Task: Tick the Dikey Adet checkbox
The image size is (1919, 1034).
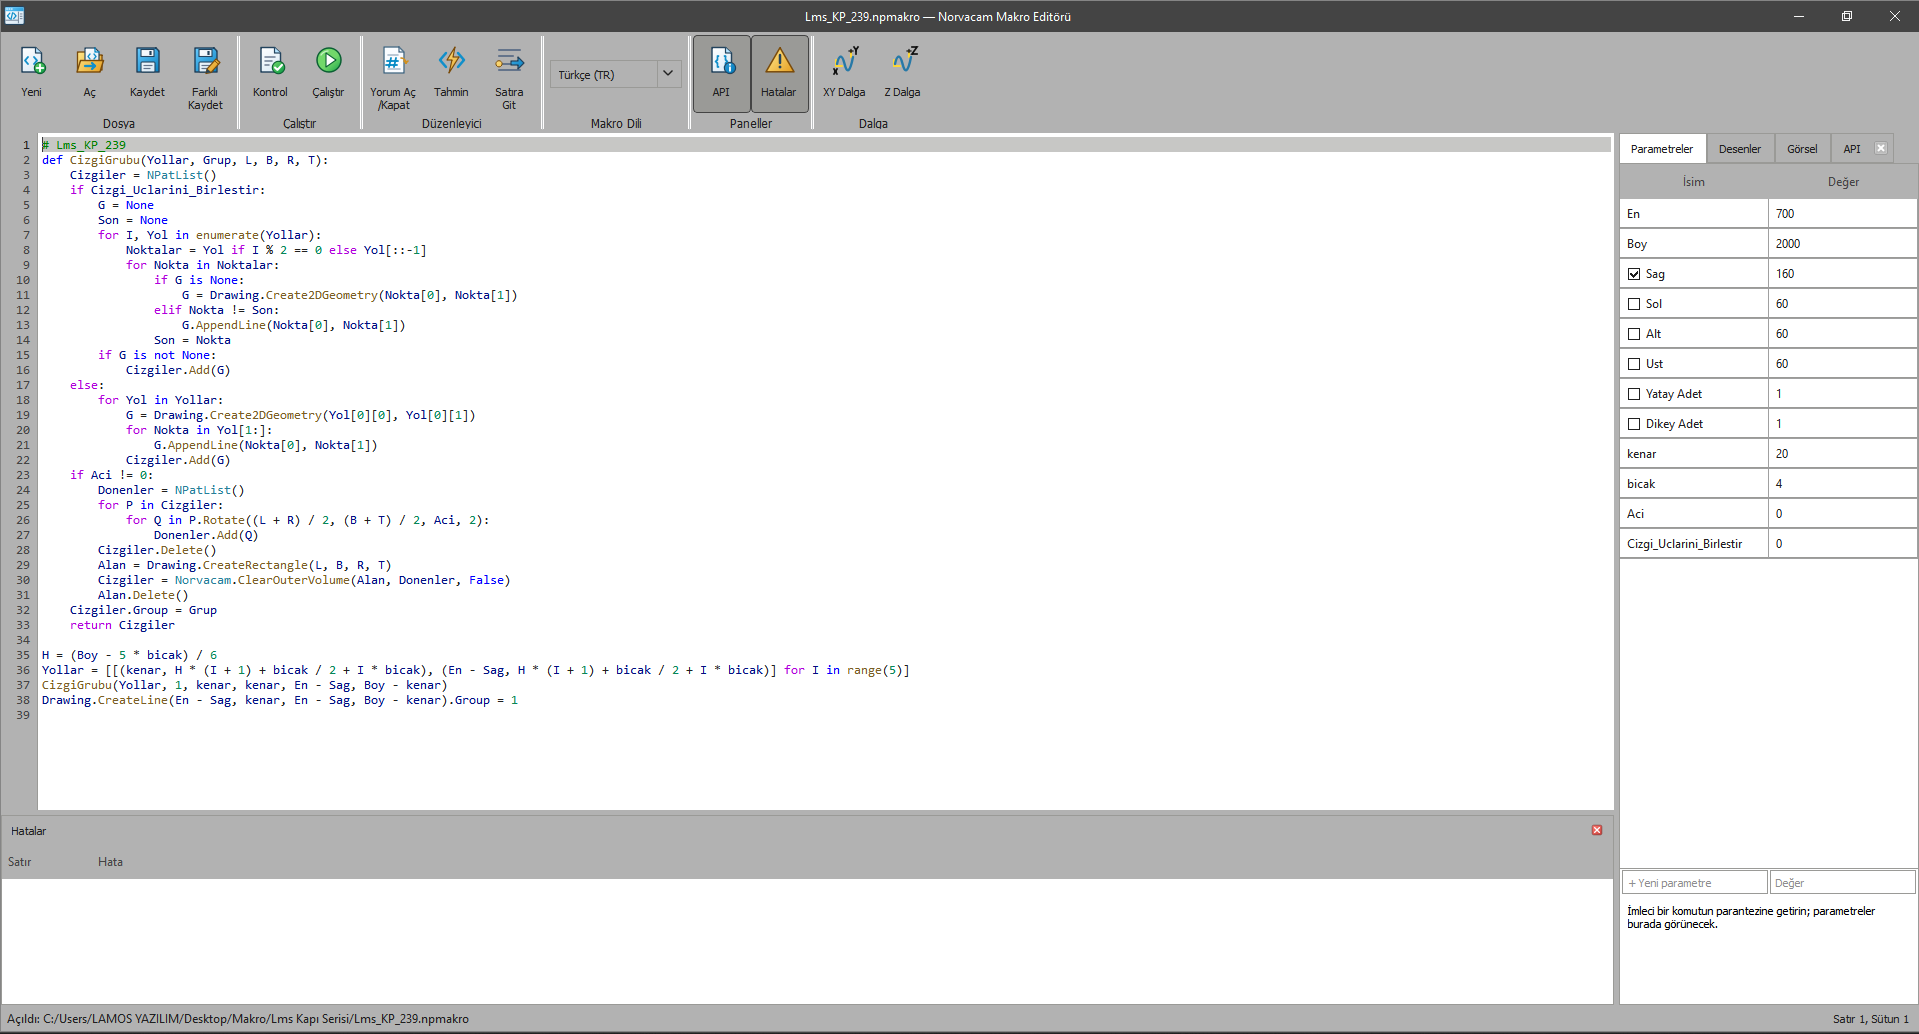Action: pyautogui.click(x=1634, y=424)
